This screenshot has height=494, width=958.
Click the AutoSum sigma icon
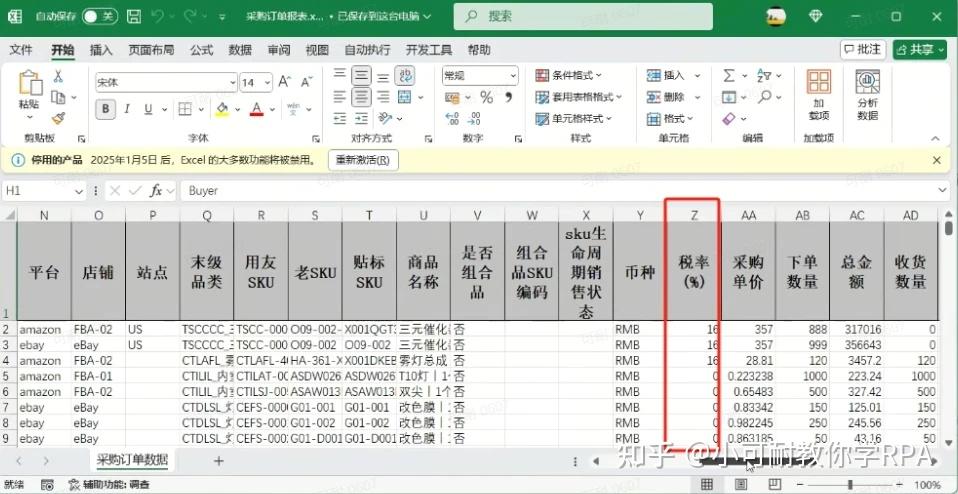click(729, 76)
